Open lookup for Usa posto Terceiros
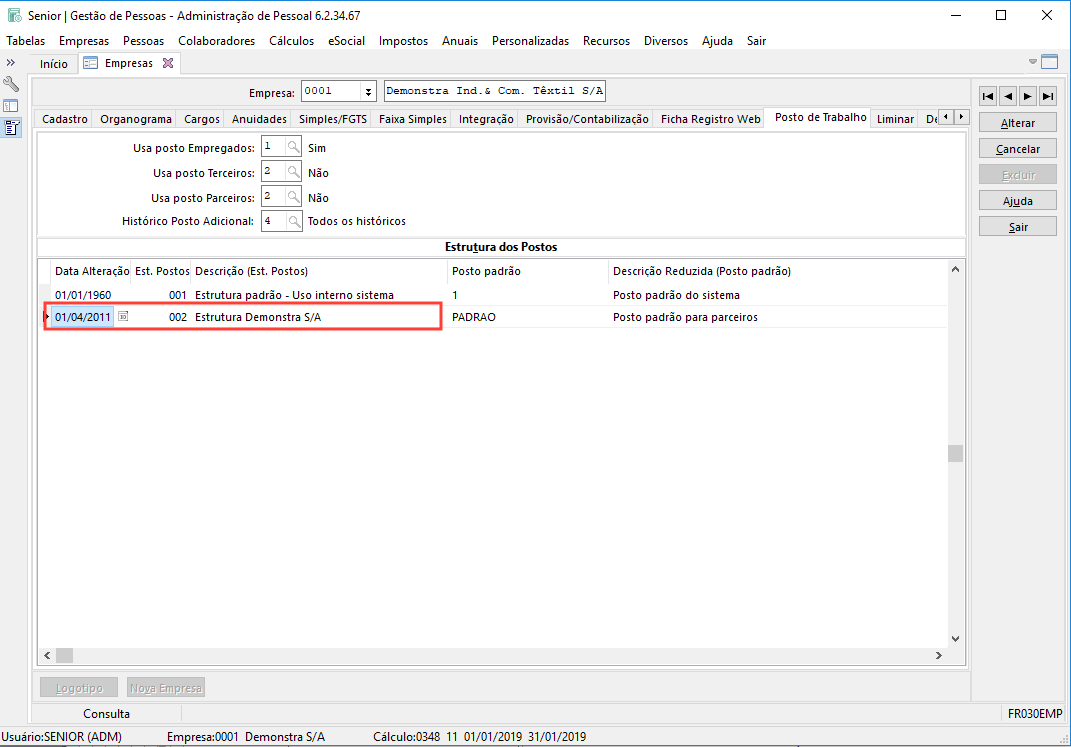 pos(293,172)
